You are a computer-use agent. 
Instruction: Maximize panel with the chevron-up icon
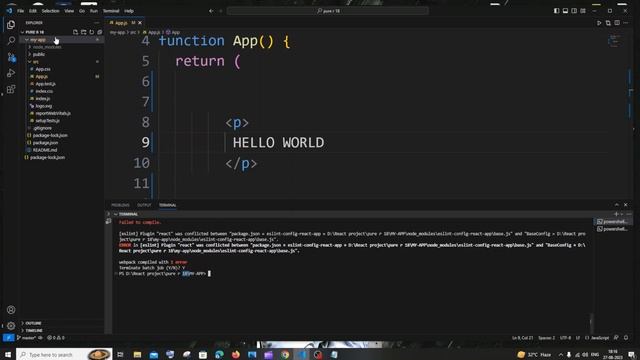(617, 205)
